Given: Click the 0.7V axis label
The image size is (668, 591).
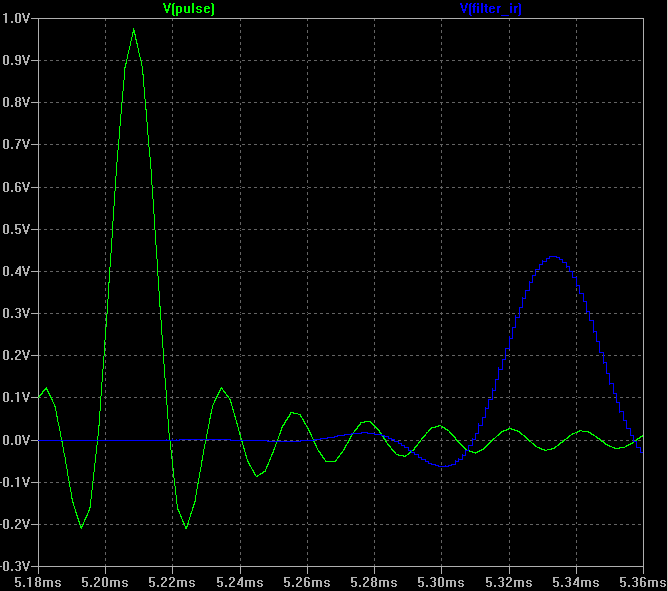Looking at the screenshot, I should click(x=16, y=145).
